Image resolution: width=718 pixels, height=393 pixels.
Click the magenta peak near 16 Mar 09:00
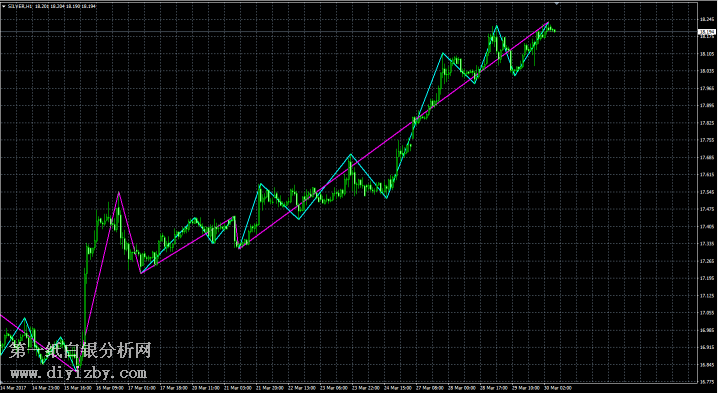[x=119, y=193]
